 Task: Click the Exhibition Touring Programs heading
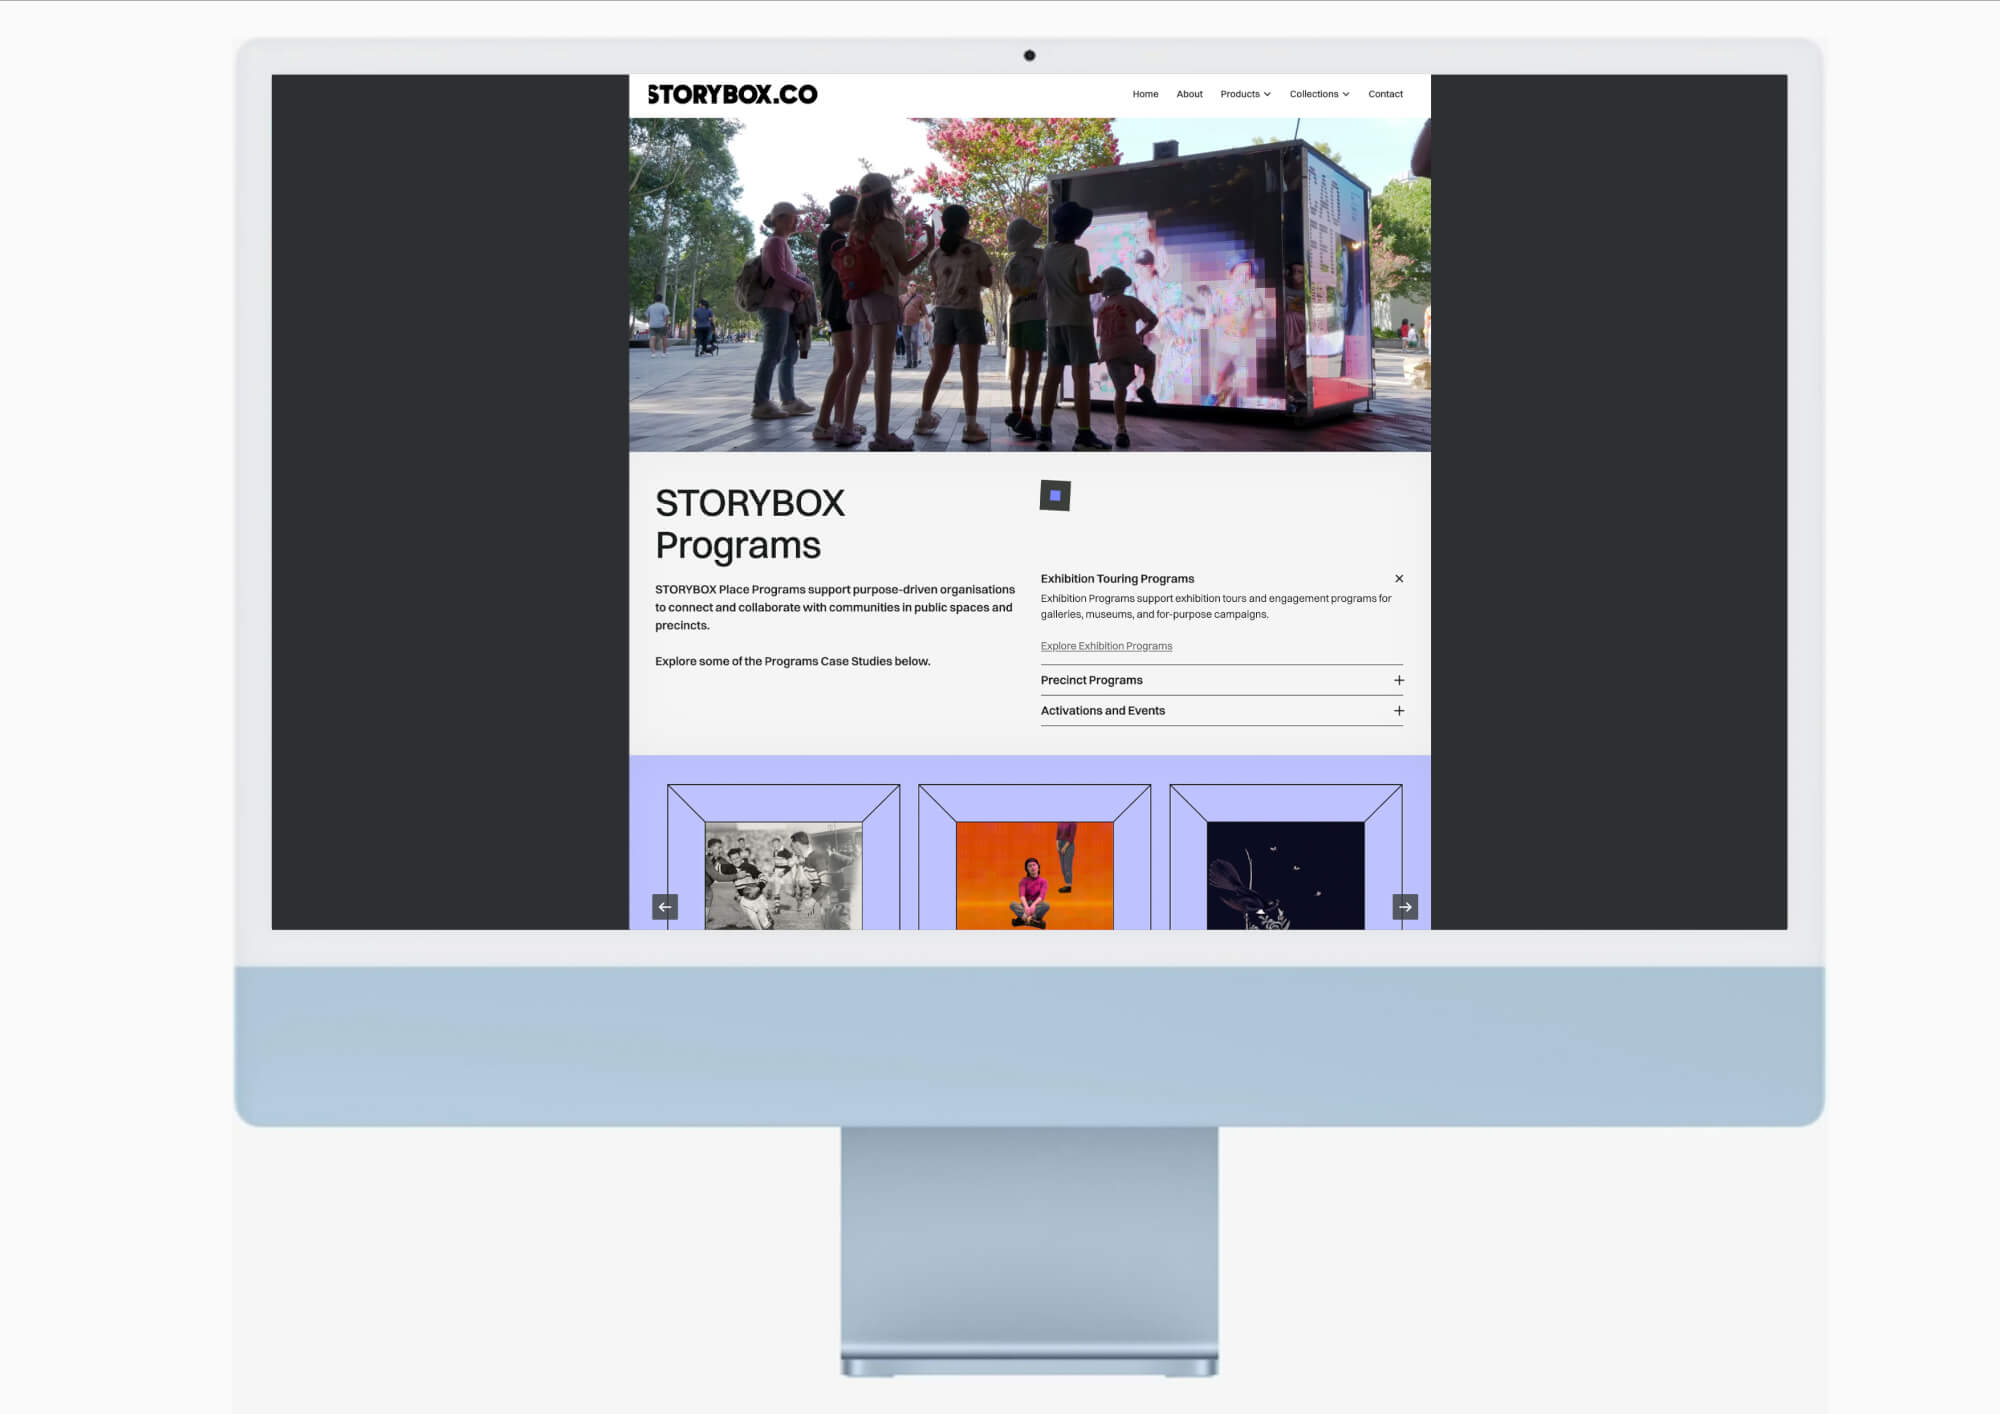point(1117,579)
